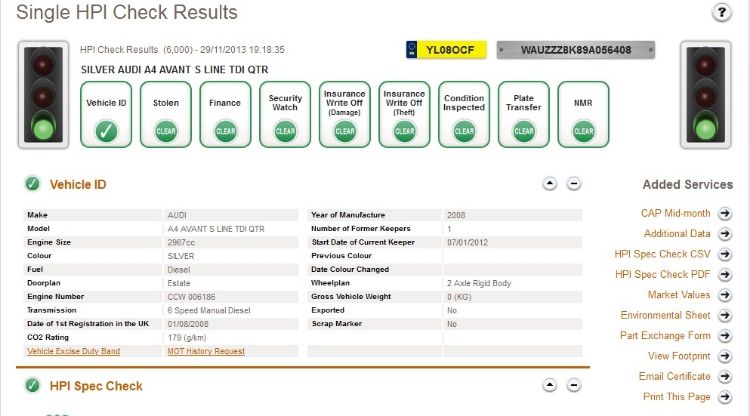This screenshot has width=750, height=416.
Task: Open the Part Exchange Form link
Action: tap(665, 336)
